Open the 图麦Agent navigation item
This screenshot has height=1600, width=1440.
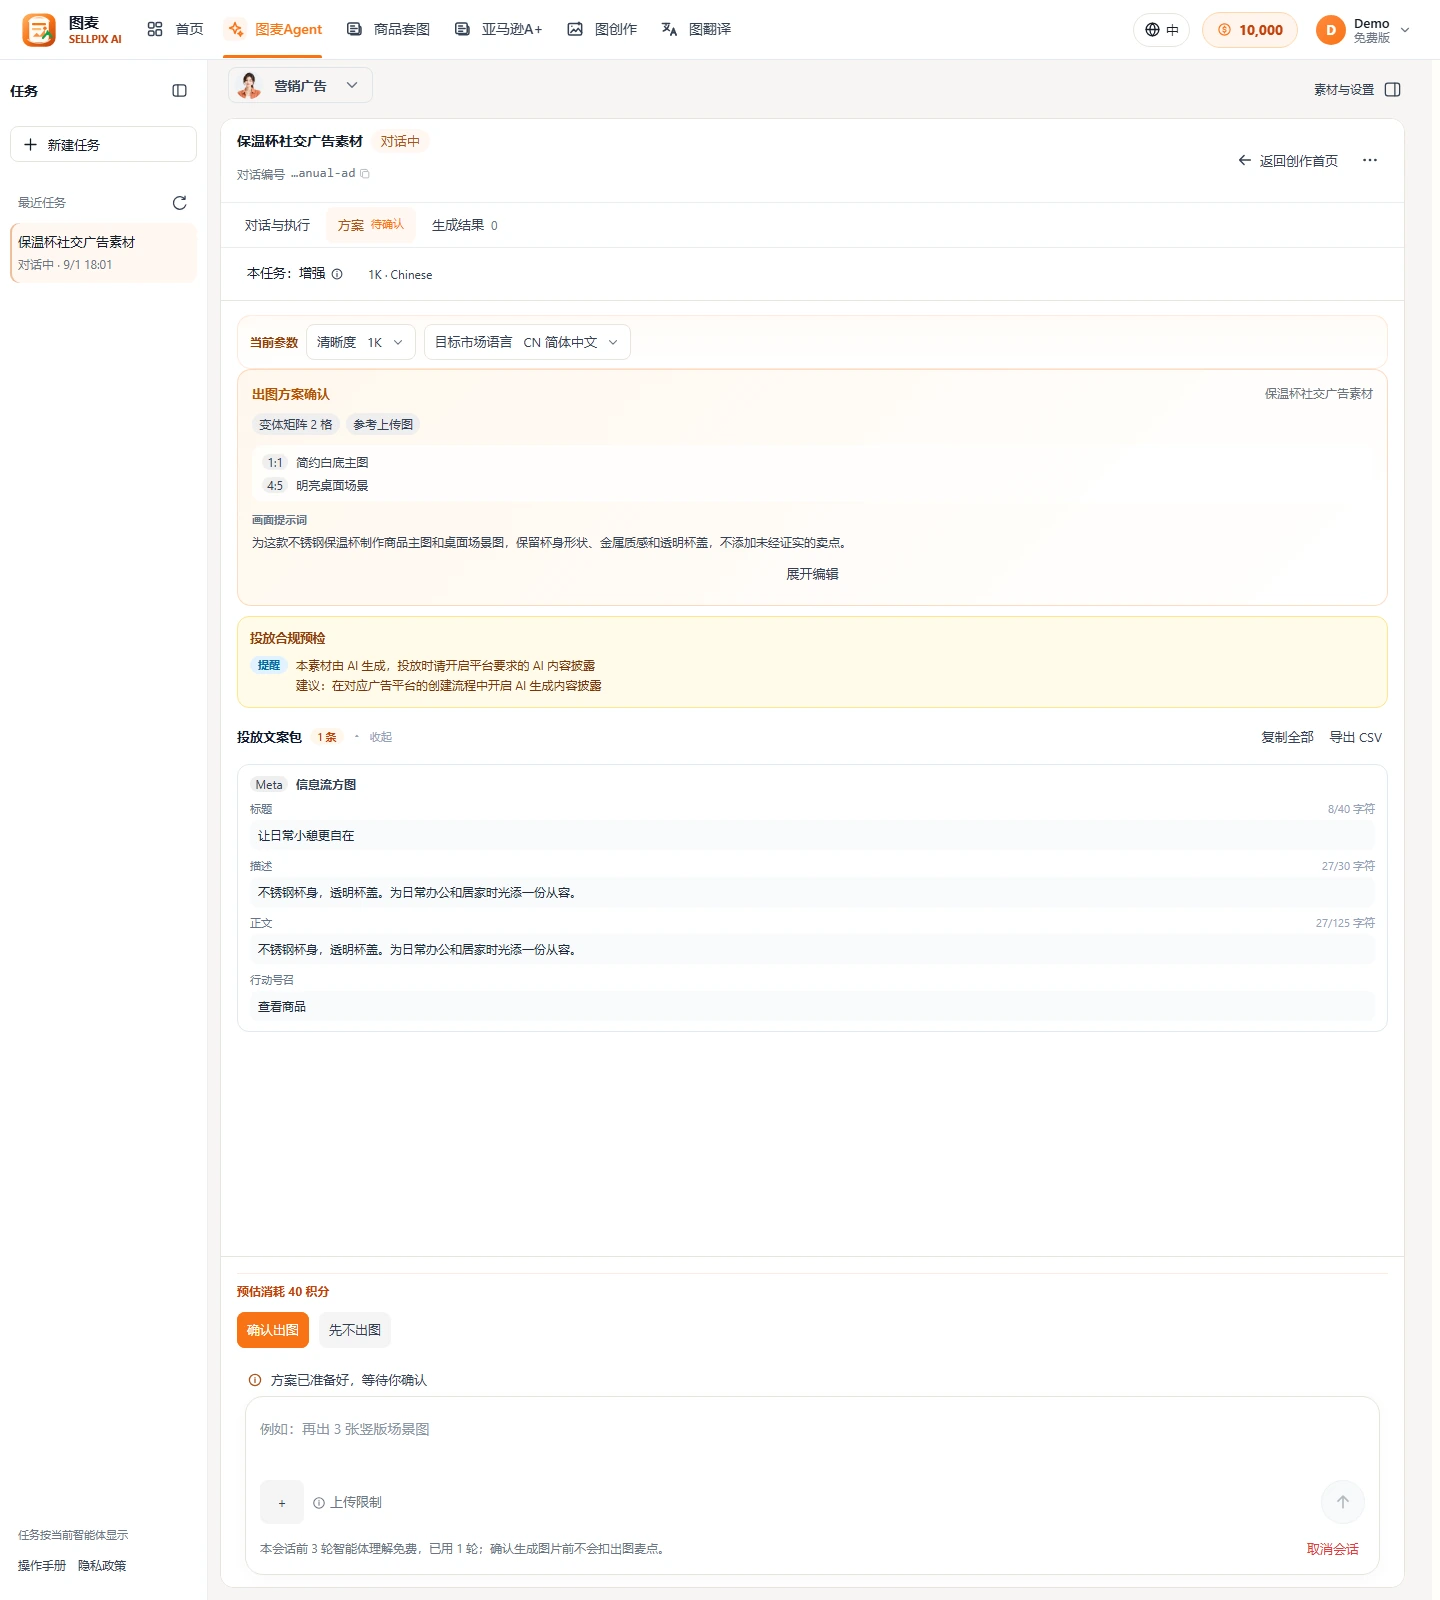274,30
